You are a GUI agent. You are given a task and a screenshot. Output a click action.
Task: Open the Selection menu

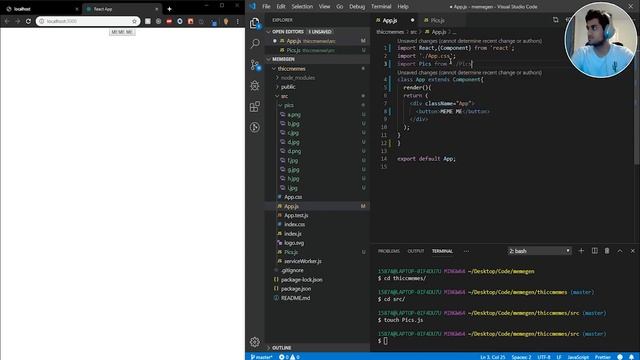(302, 7)
